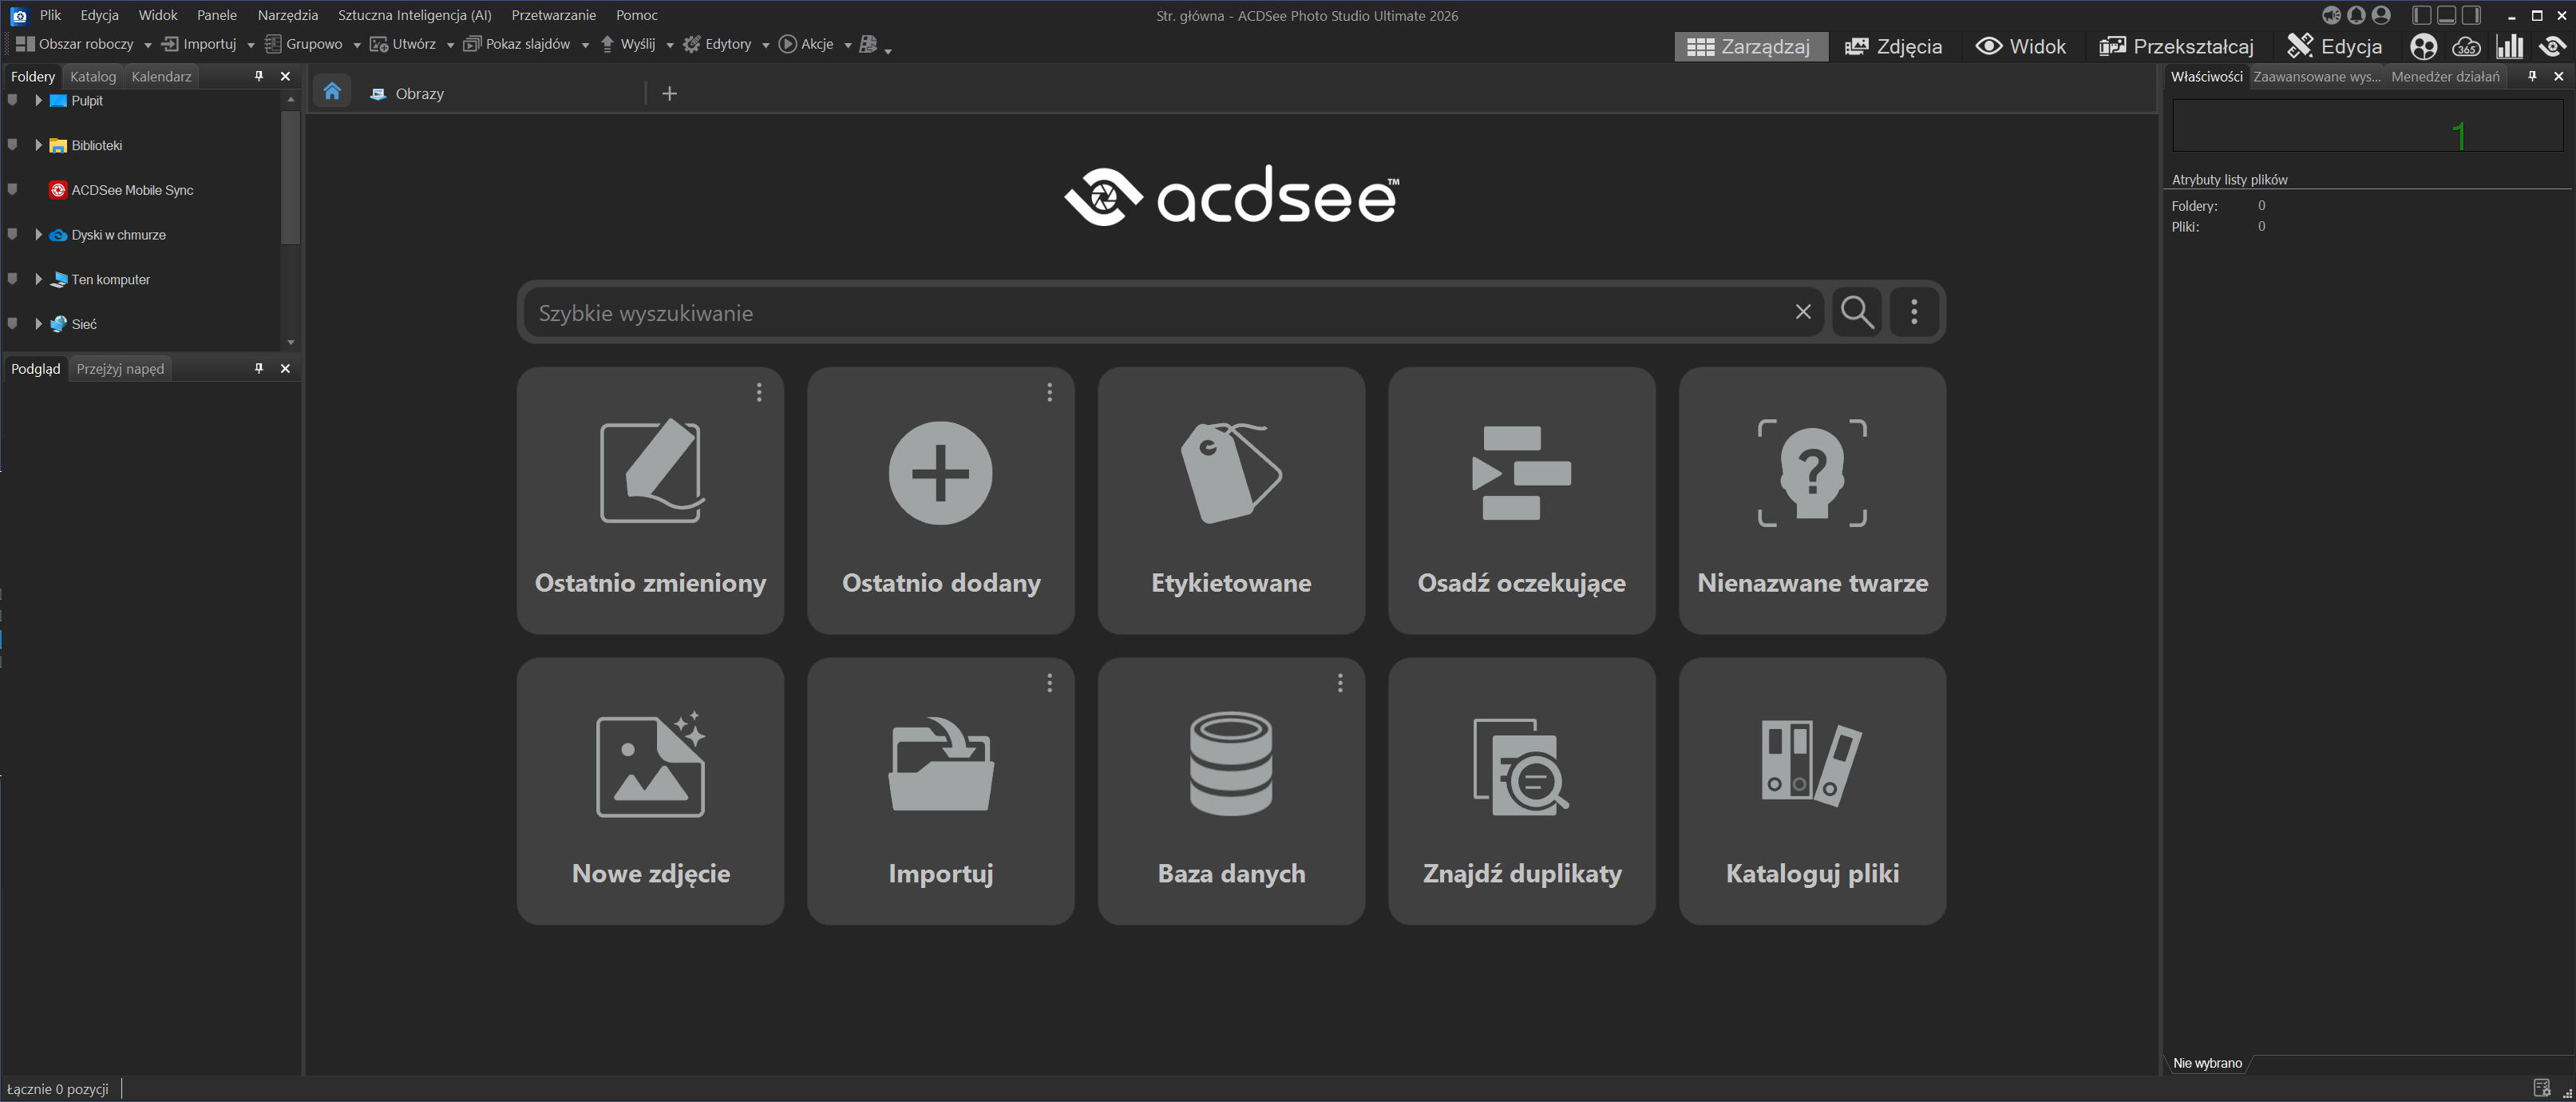Switch to the Przejżyj napęd tab

pos(120,368)
